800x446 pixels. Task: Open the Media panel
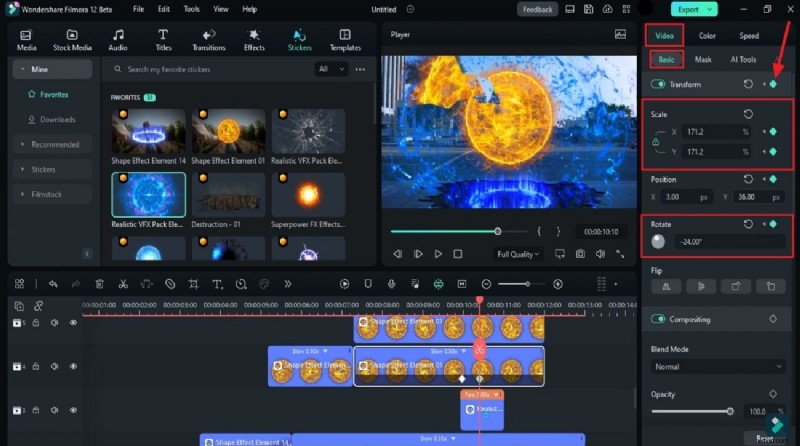point(26,40)
